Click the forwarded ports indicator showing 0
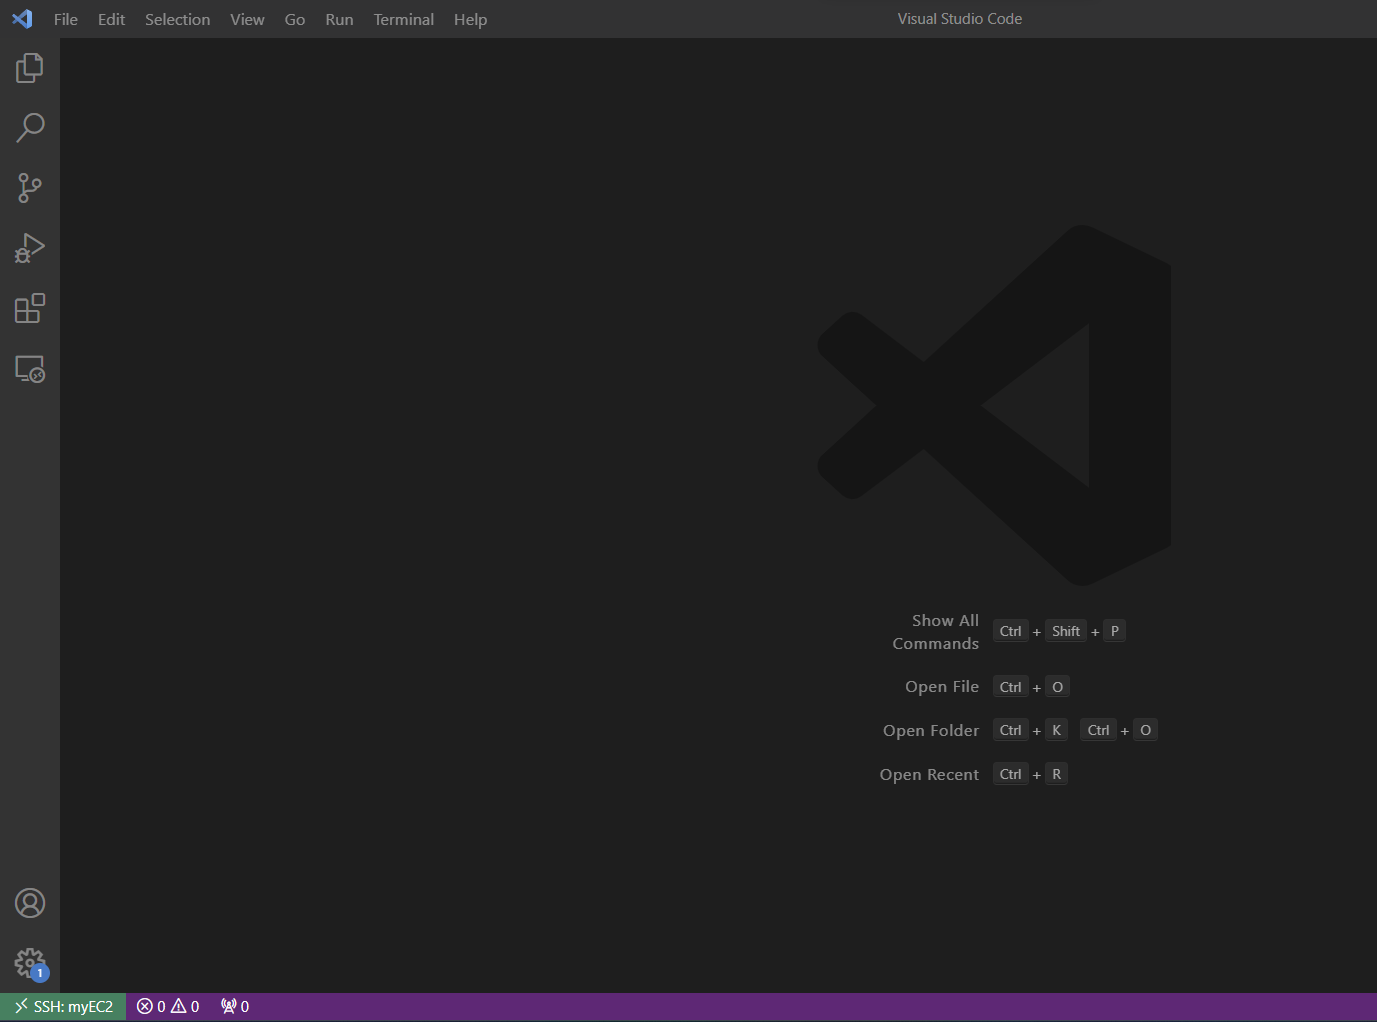Image resolution: width=1377 pixels, height=1022 pixels. click(235, 1007)
